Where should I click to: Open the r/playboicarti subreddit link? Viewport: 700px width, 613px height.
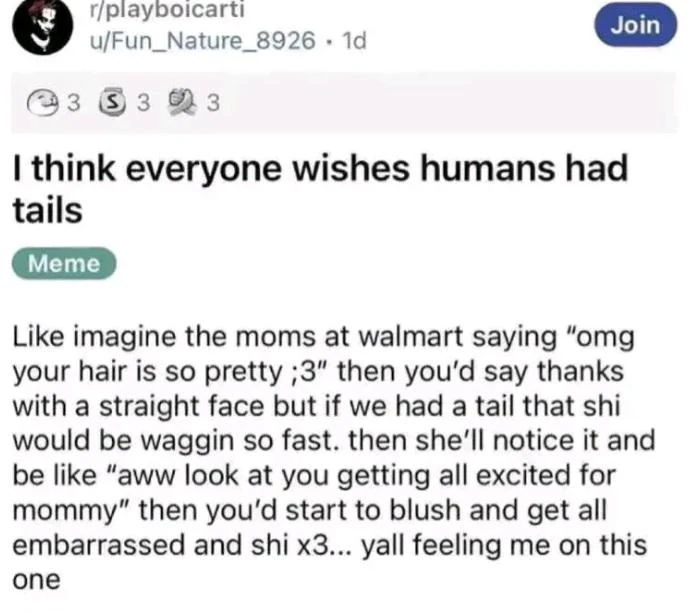167,10
